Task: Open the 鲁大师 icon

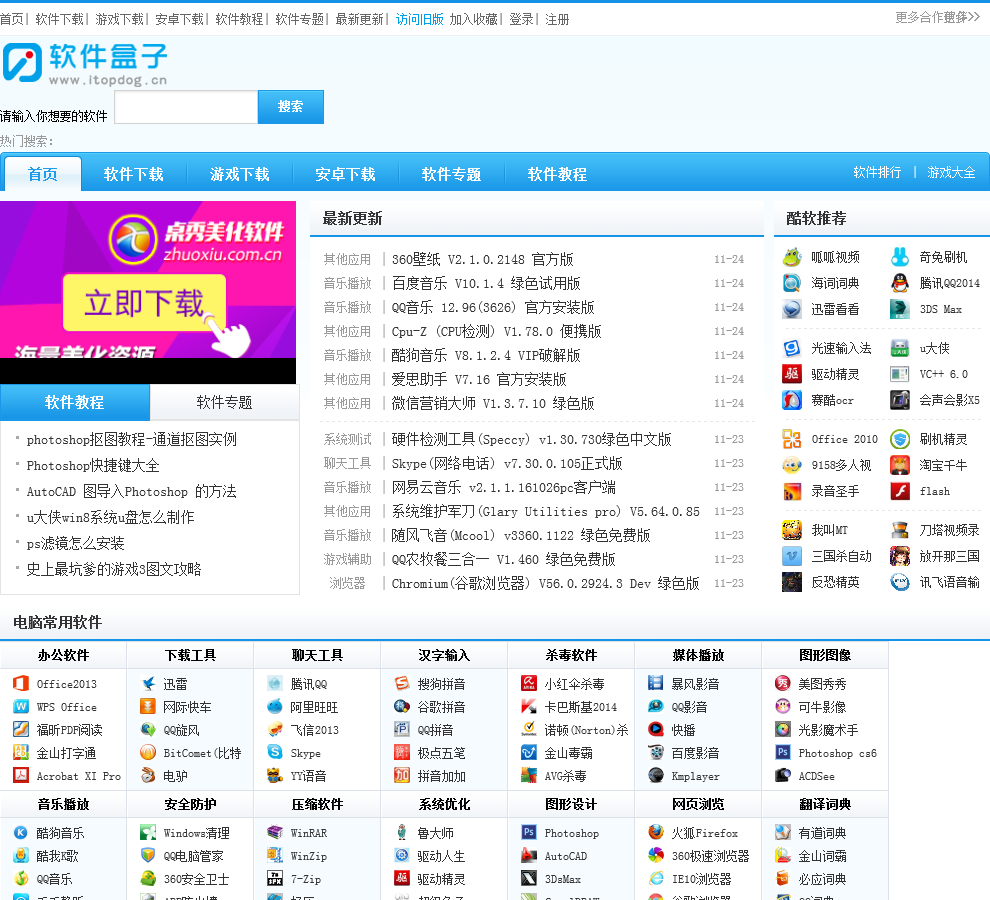Action: point(402,832)
